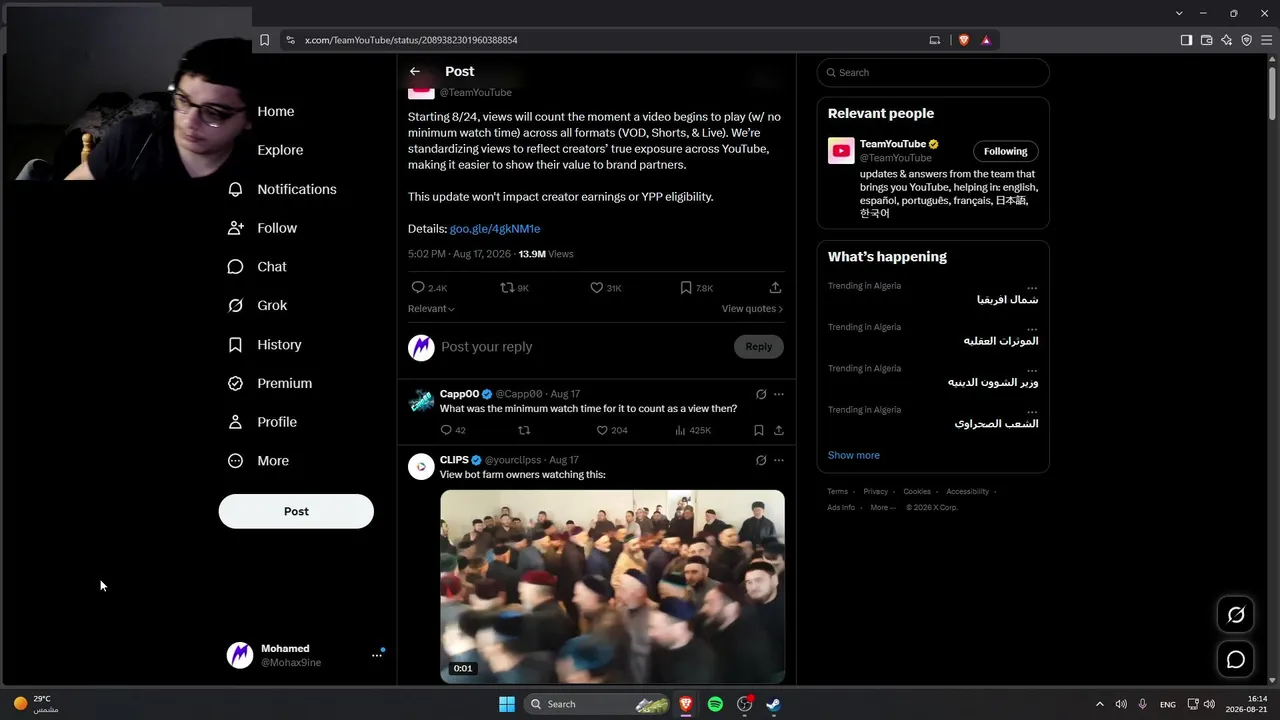Viewport: 1280px width, 720px height.
Task: Open the Brave Shields icon
Action: coord(964,40)
